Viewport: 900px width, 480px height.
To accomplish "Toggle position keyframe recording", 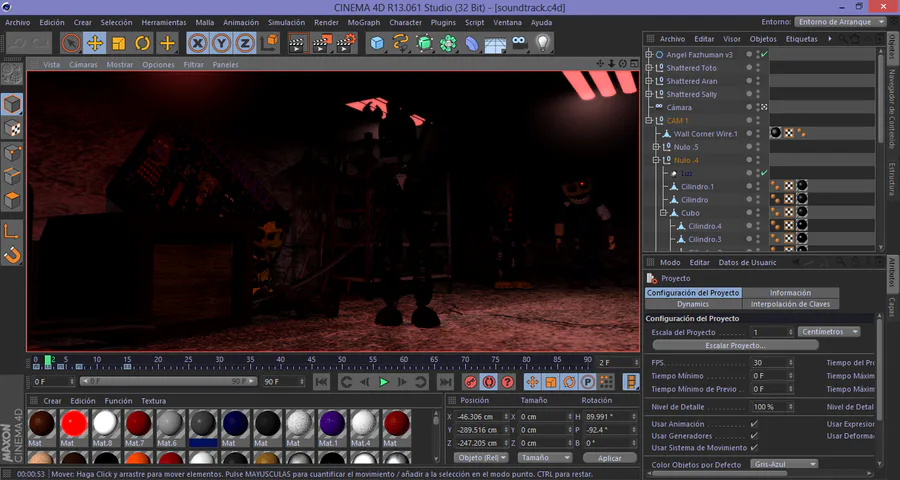I will (x=532, y=382).
